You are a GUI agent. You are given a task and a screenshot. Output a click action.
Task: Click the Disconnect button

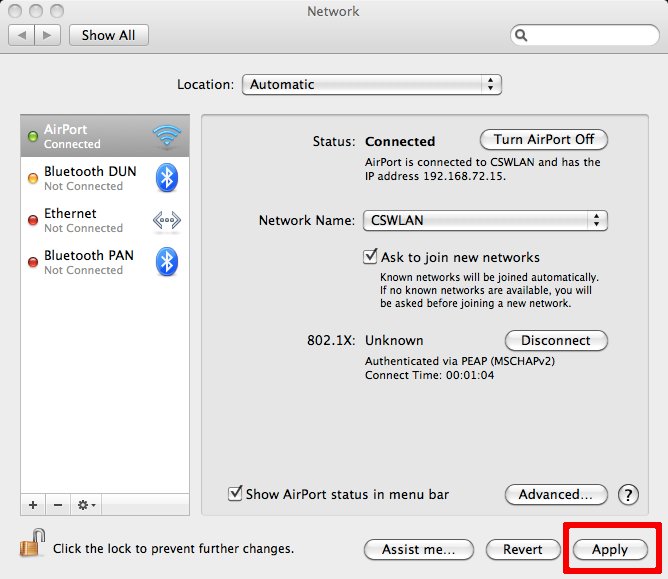pos(556,340)
